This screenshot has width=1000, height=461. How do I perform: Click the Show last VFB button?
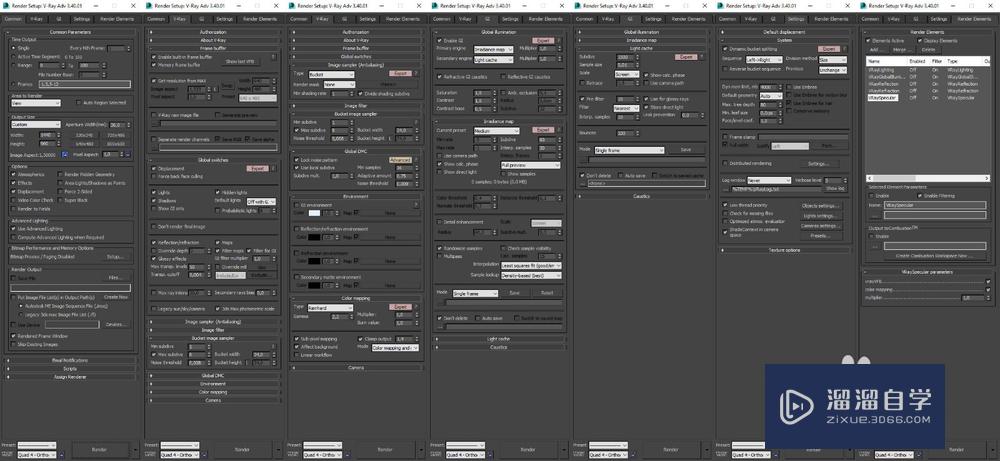click(240, 61)
